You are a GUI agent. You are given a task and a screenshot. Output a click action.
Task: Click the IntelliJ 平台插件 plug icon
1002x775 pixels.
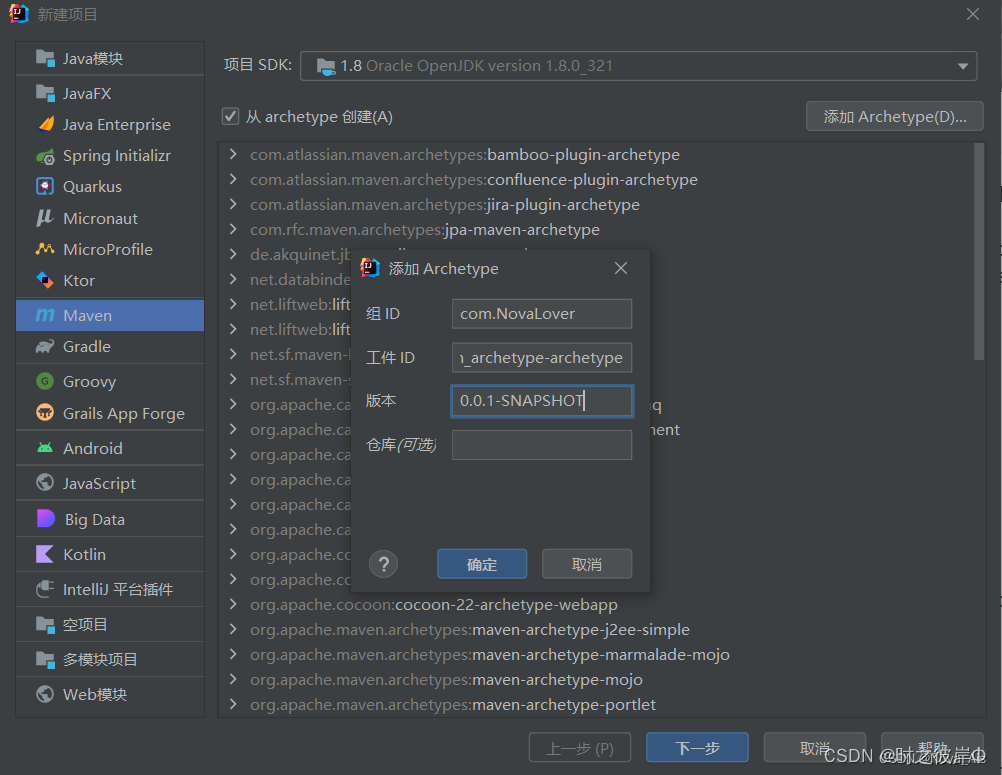45,589
